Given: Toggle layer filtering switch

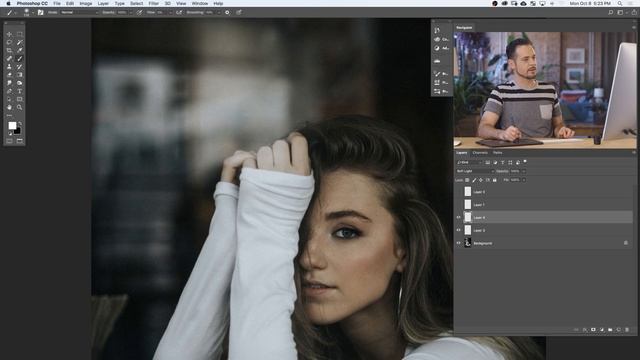Looking at the screenshot, I should [525, 162].
